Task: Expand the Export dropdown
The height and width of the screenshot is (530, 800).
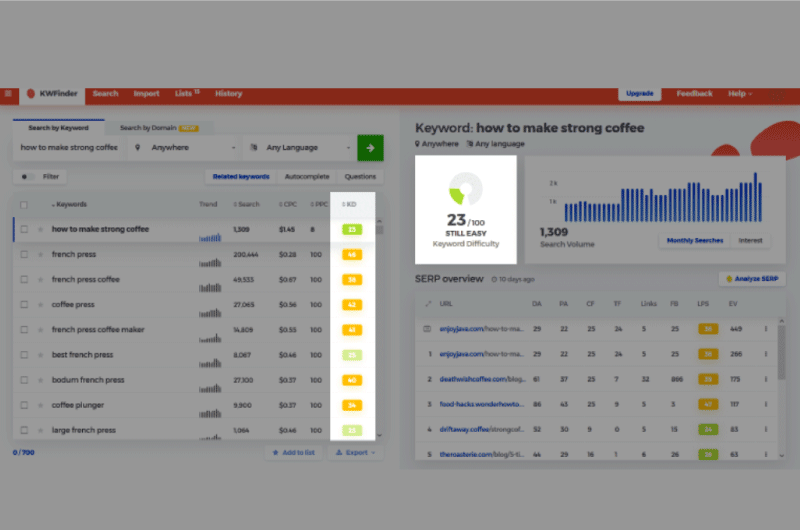Action: click(x=356, y=452)
